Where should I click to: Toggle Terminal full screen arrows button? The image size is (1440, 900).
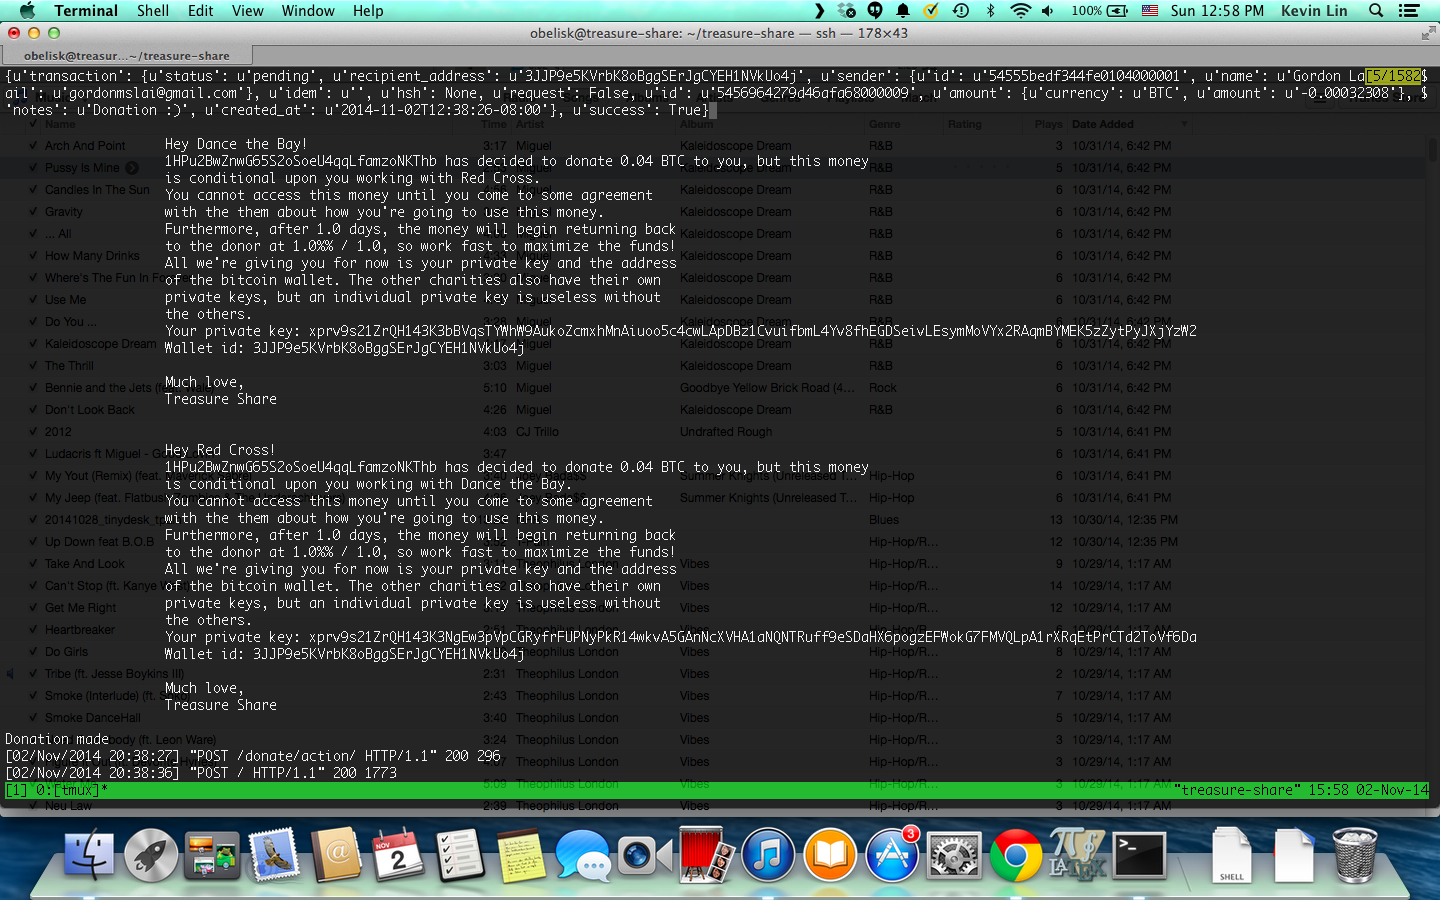1428,33
